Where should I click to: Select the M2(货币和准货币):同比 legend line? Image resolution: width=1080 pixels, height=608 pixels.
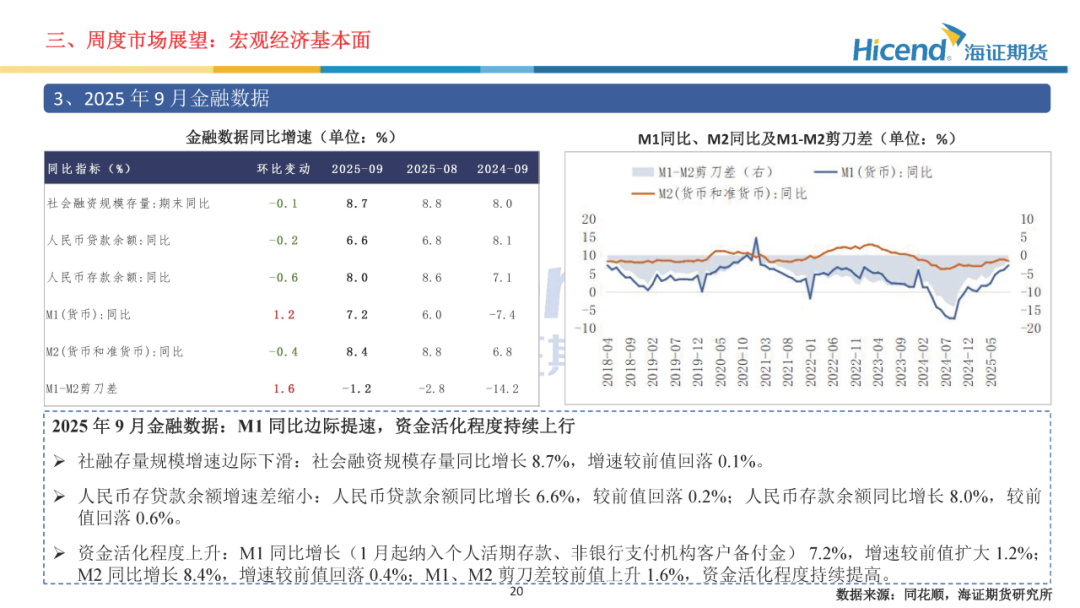coord(642,193)
